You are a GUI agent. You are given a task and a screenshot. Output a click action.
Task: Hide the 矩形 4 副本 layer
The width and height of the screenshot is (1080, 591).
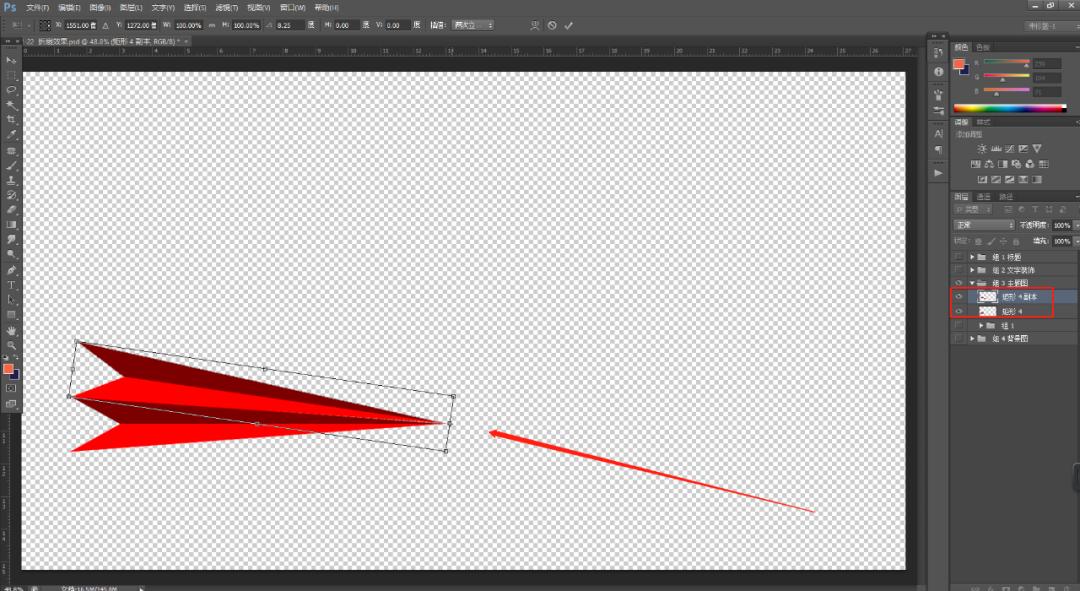pyautogui.click(x=959, y=297)
